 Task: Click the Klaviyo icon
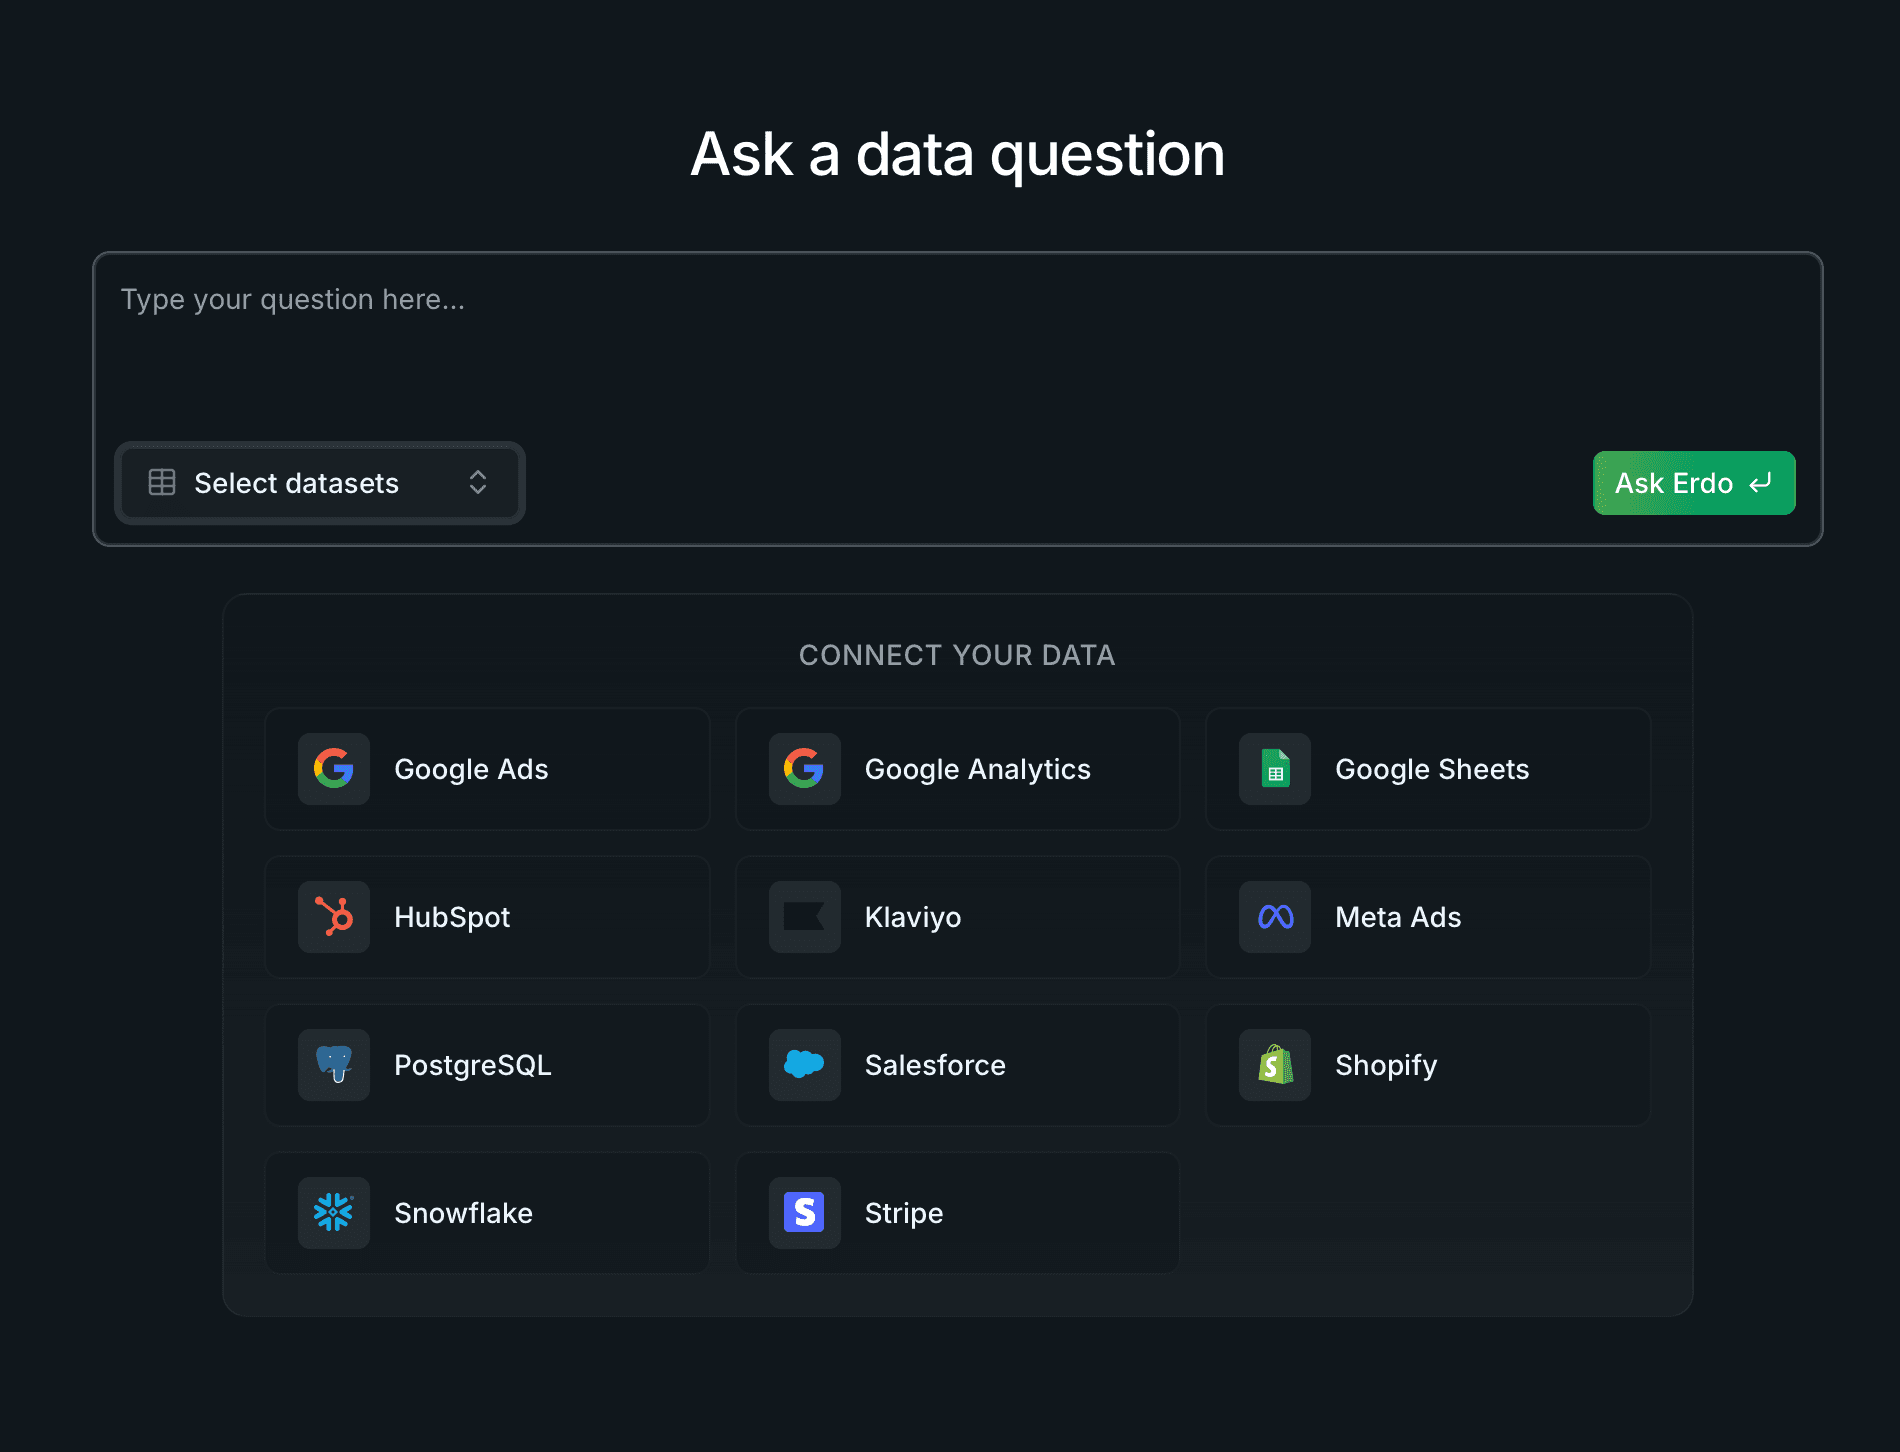(x=803, y=917)
